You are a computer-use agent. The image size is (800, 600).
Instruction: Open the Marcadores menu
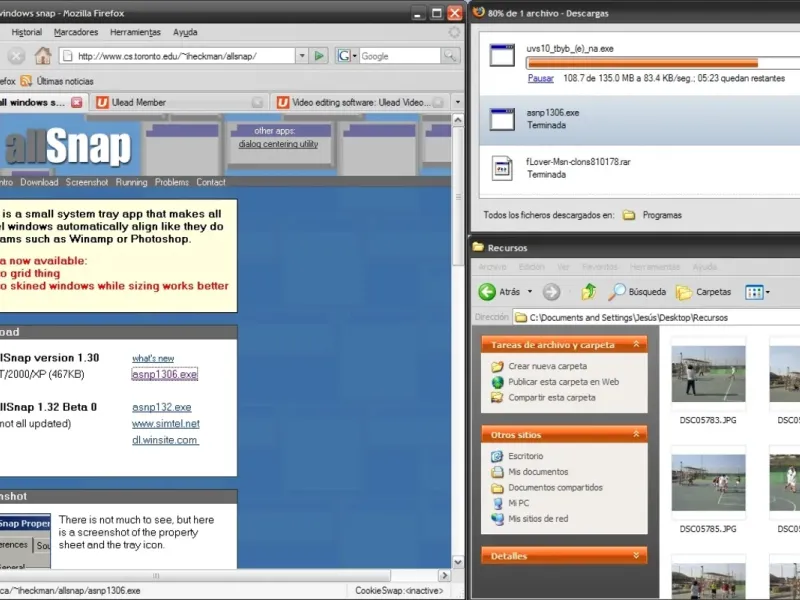(x=76, y=32)
